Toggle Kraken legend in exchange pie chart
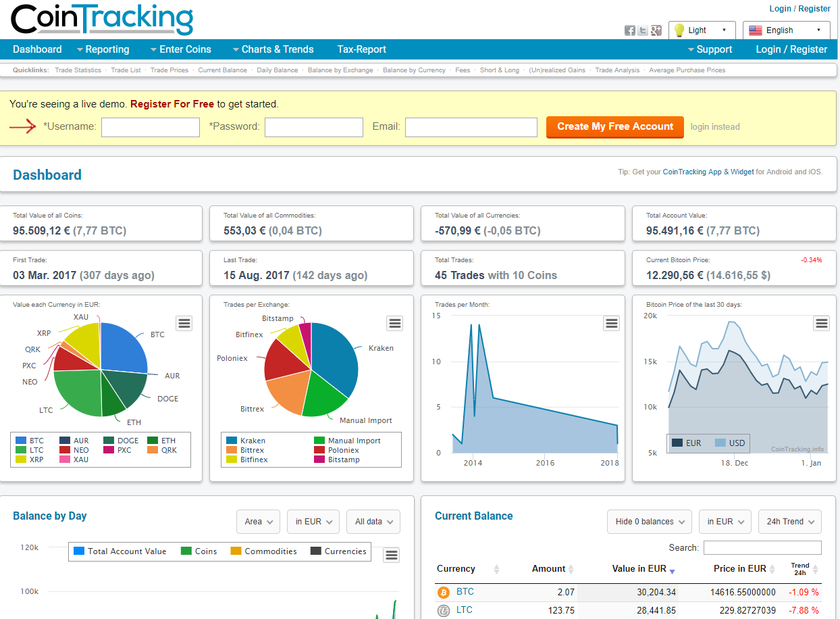This screenshot has height=619, width=840. click(x=246, y=441)
